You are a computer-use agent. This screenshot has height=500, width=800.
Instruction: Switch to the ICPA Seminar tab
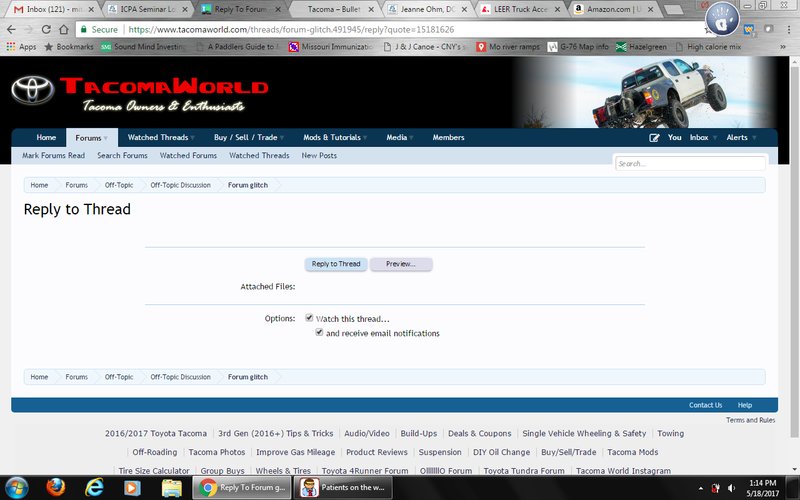[x=148, y=9]
